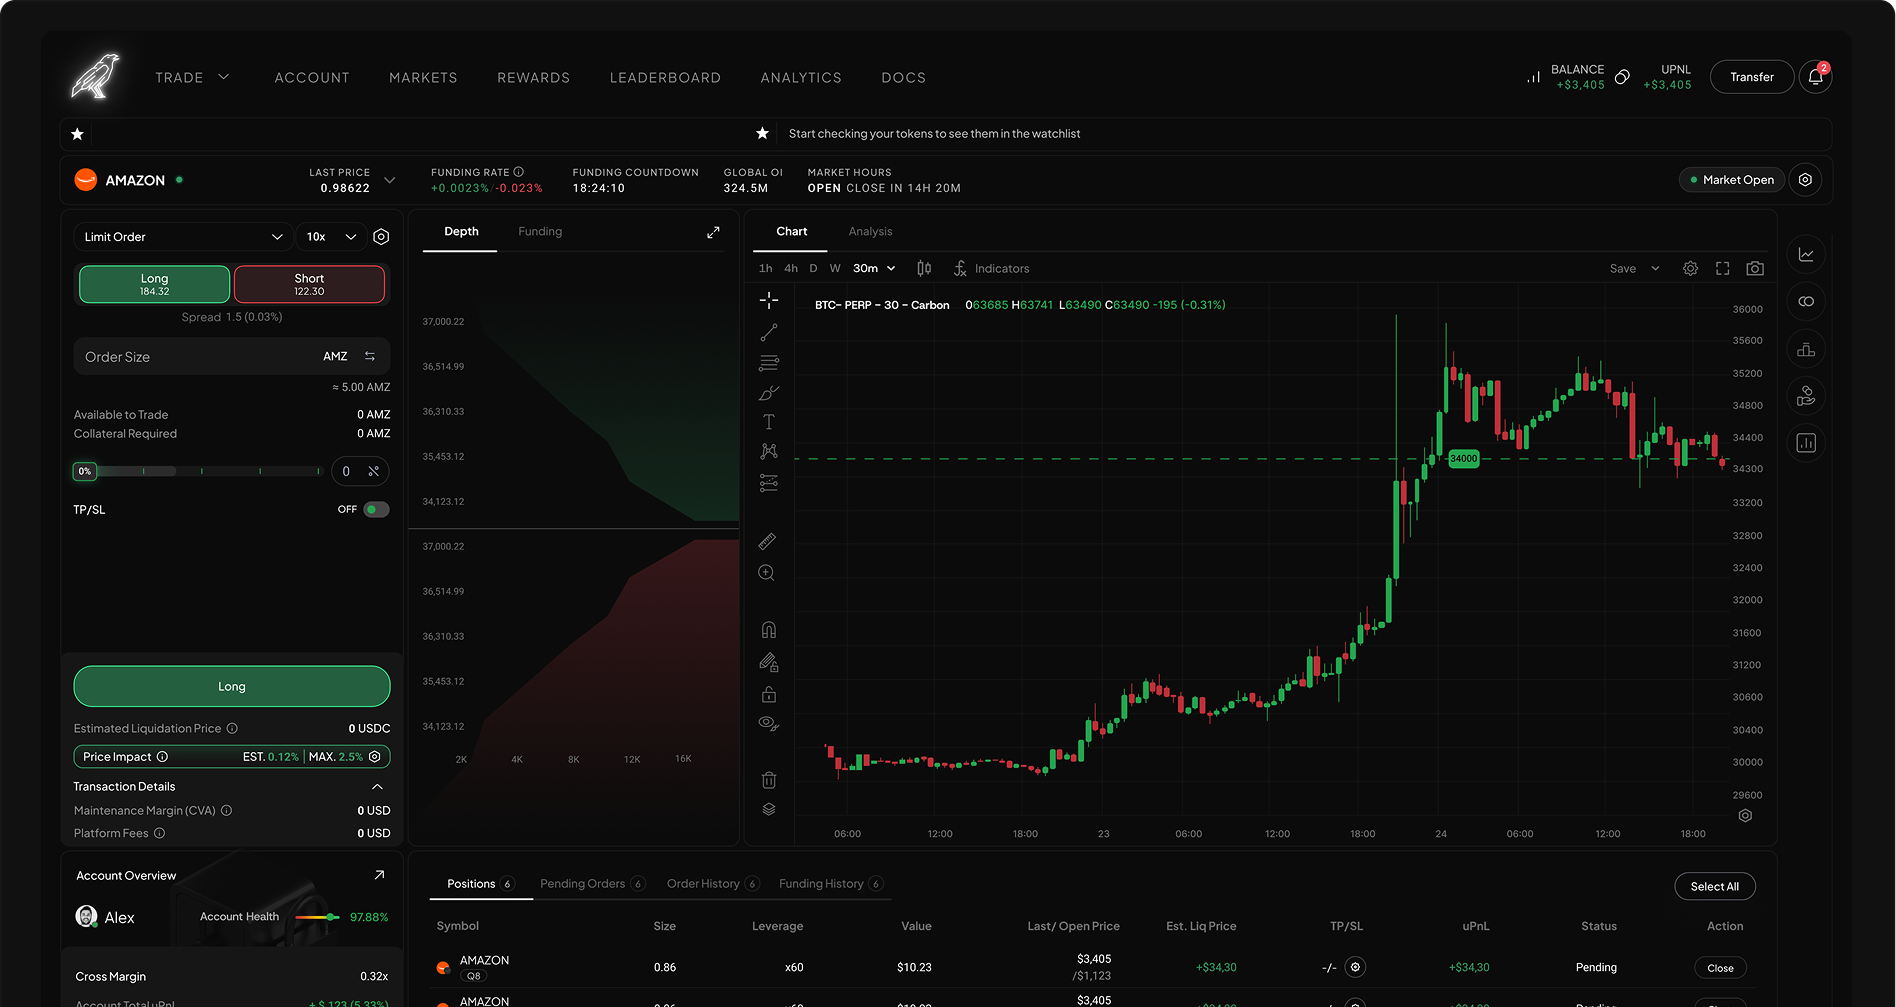Select the Short side toggle 122.30
The image size is (1896, 1007).
[x=309, y=284]
